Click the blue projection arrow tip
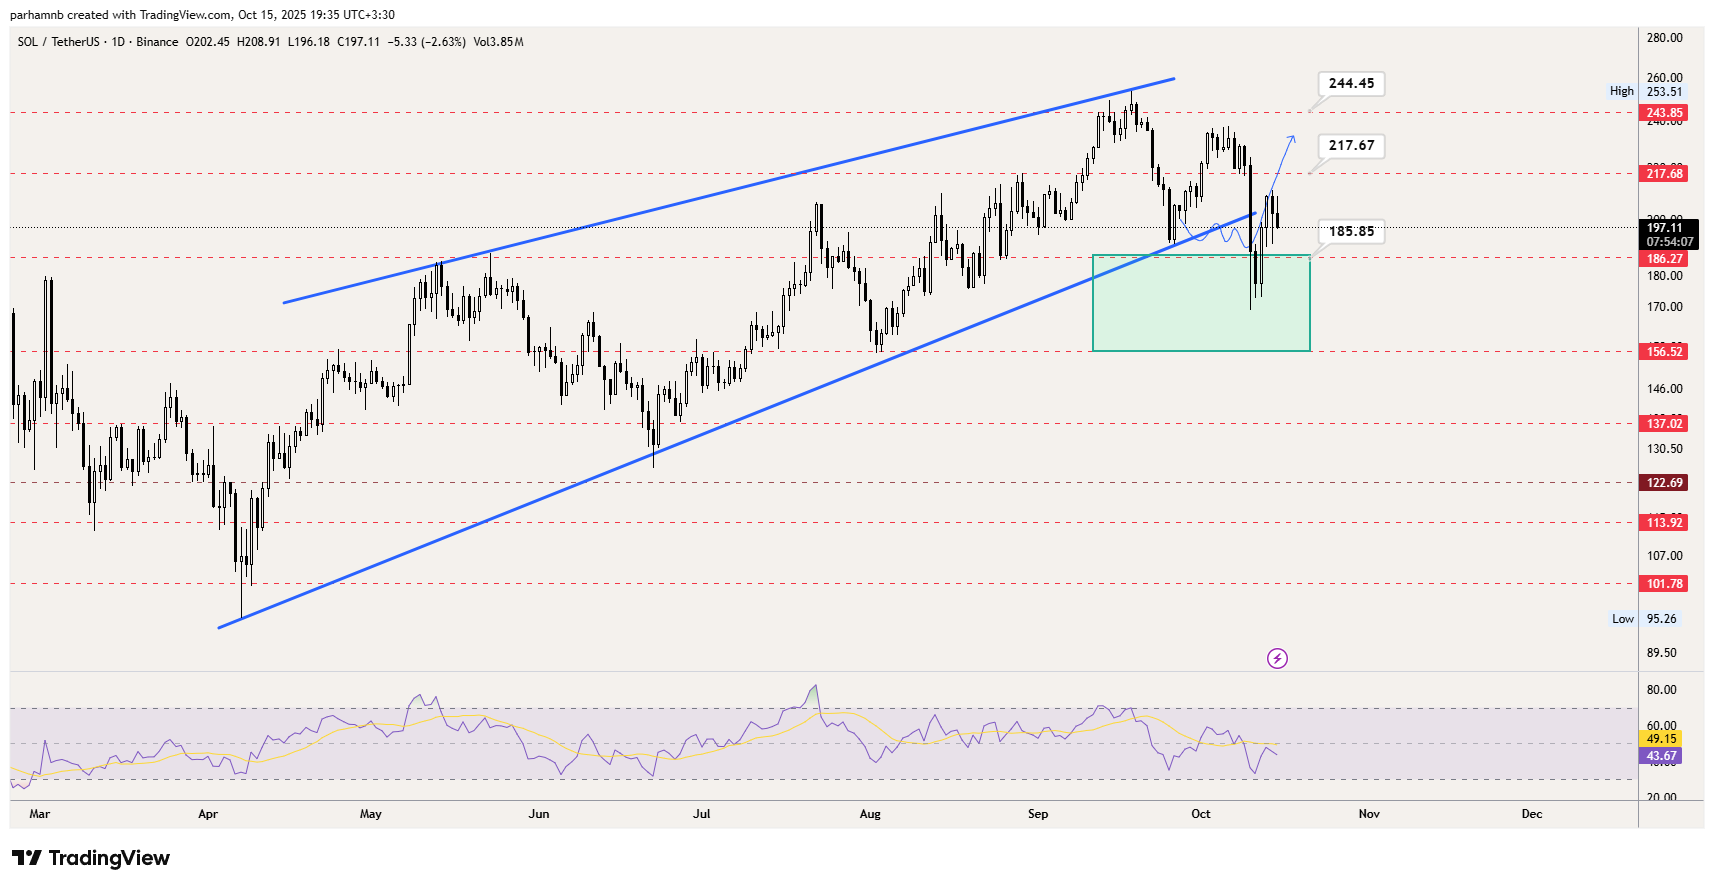The image size is (1714, 888). click(x=1293, y=137)
